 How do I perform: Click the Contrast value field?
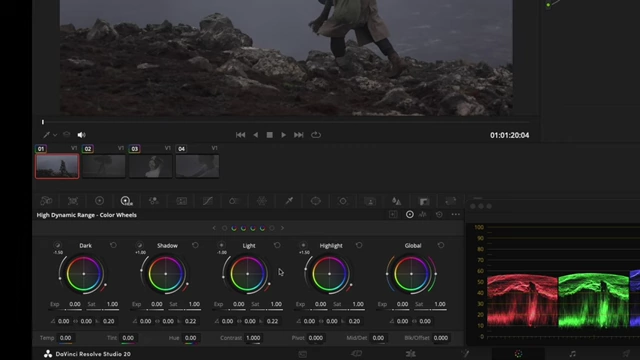pyautogui.click(x=253, y=338)
